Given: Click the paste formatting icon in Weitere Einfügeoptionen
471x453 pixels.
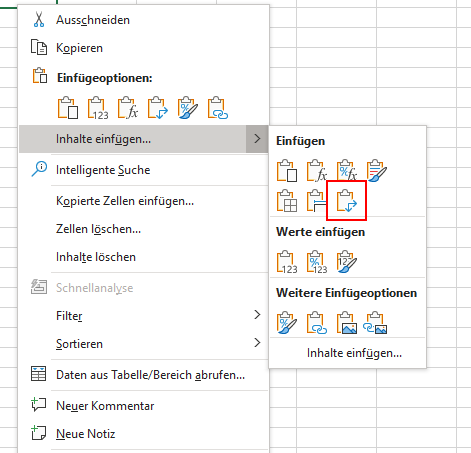Looking at the screenshot, I should (x=287, y=323).
